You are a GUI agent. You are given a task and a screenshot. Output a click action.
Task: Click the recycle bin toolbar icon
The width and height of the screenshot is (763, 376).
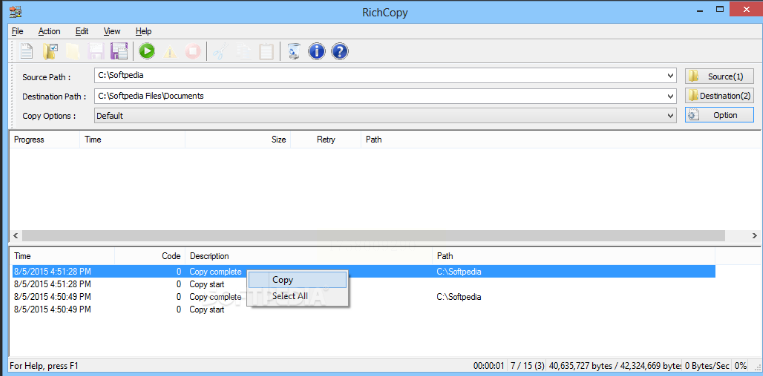click(x=293, y=52)
